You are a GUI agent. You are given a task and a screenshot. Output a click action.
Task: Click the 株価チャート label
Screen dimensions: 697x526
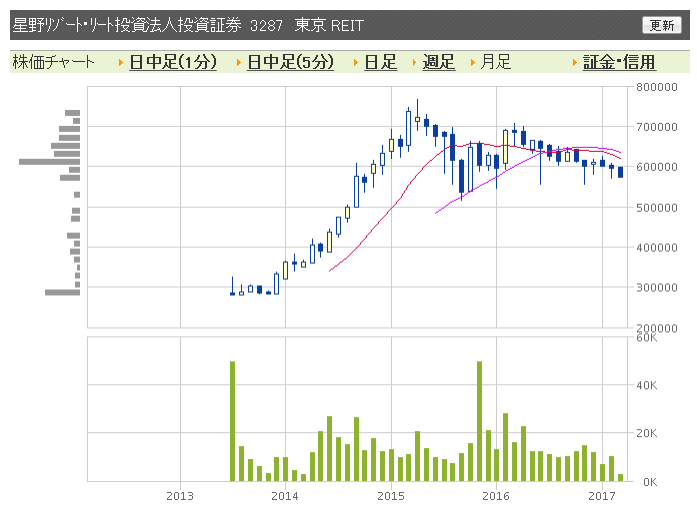[x=53, y=62]
